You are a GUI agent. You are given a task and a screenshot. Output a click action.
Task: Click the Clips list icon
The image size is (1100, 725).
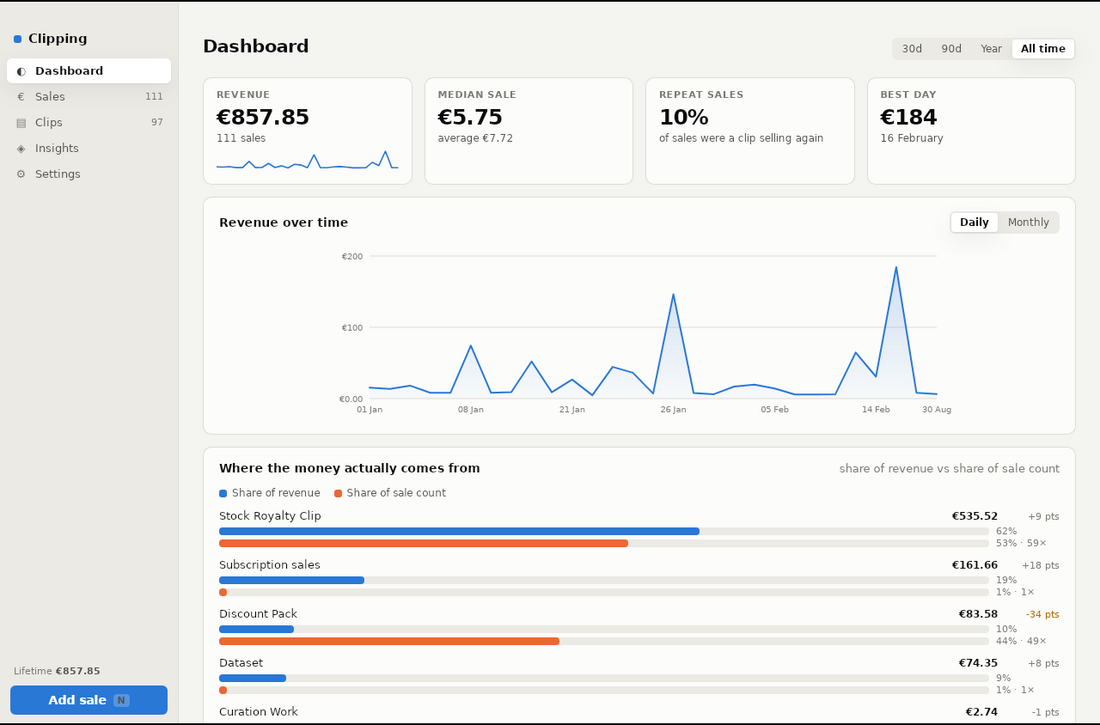click(x=21, y=123)
